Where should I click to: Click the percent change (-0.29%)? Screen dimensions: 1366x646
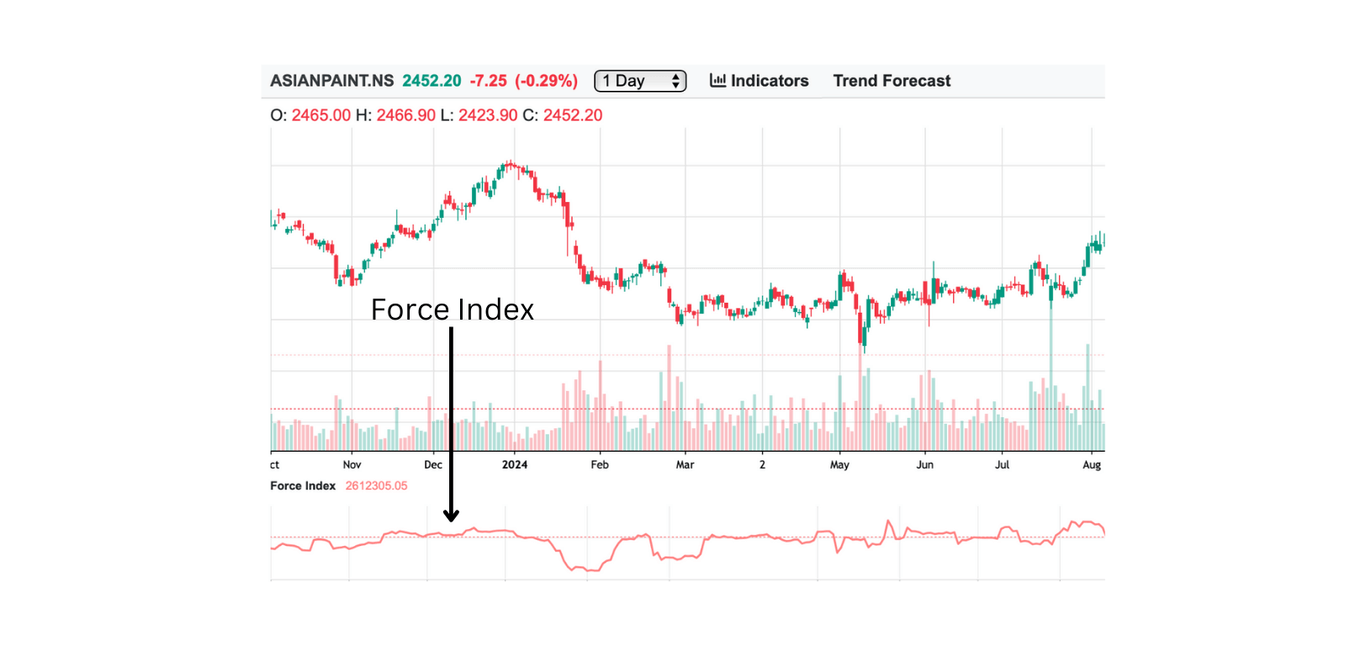(547, 81)
